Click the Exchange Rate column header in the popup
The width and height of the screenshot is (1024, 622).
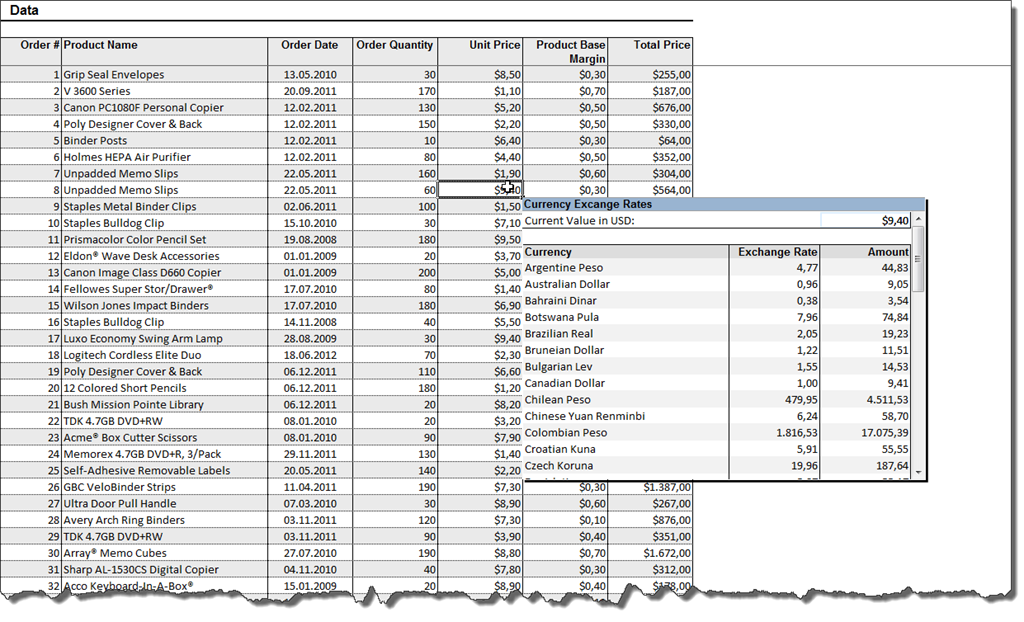(774, 252)
